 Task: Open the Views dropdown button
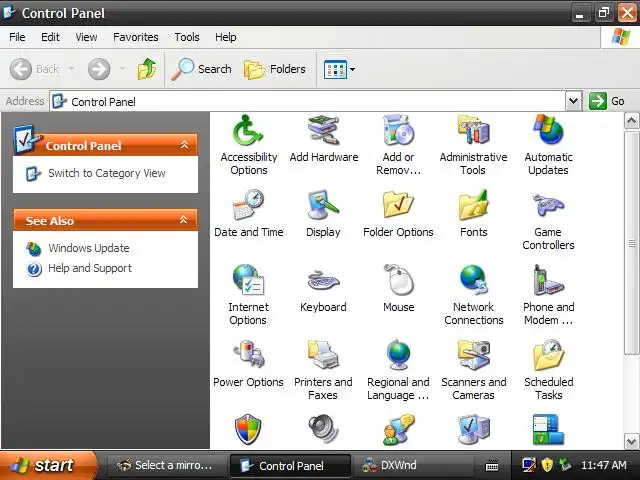tap(339, 69)
